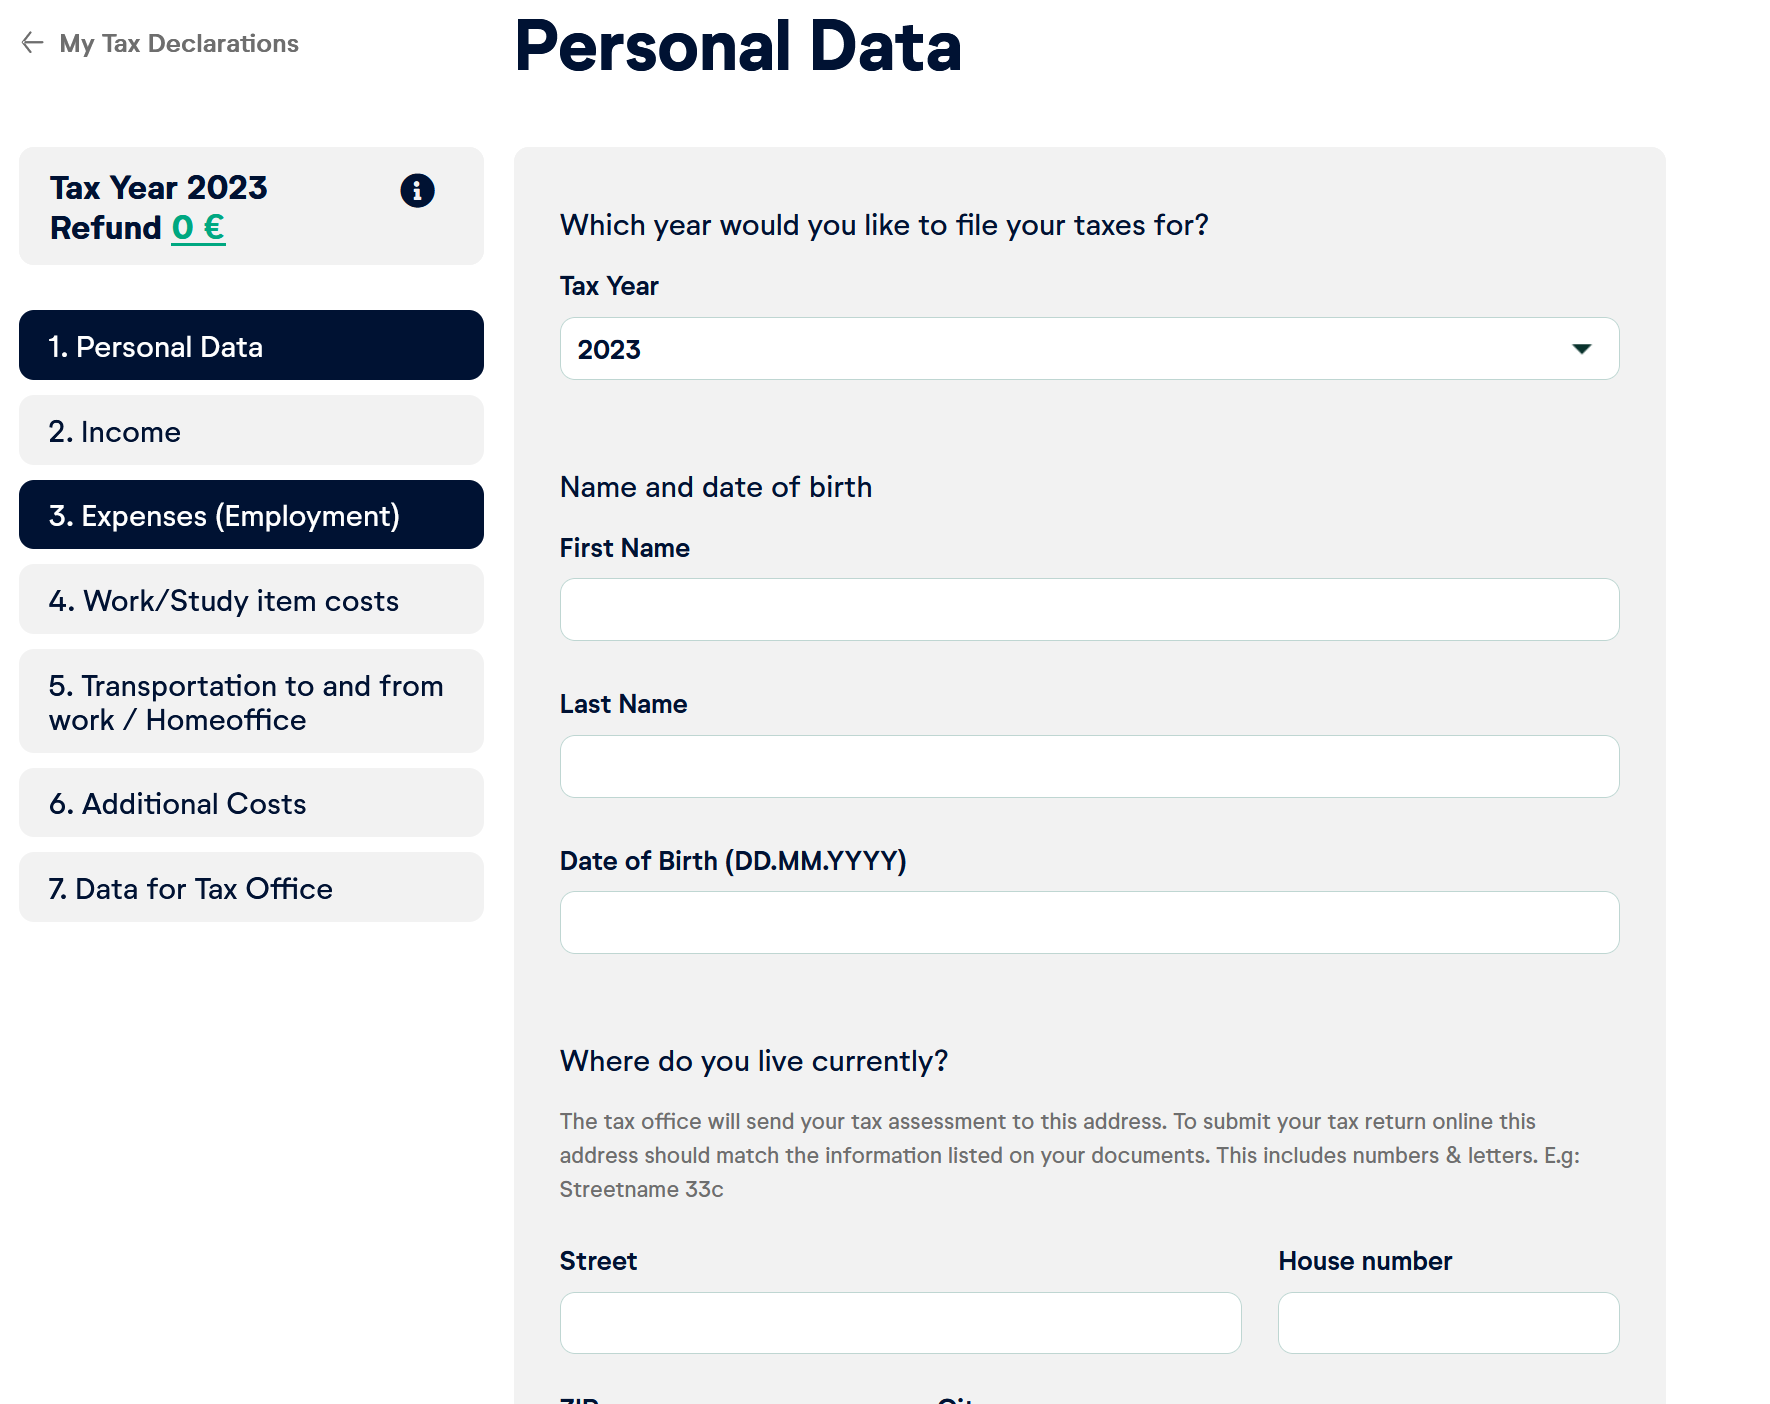The height and width of the screenshot is (1404, 1770).
Task: Click into the Street field
Action: 899,1322
